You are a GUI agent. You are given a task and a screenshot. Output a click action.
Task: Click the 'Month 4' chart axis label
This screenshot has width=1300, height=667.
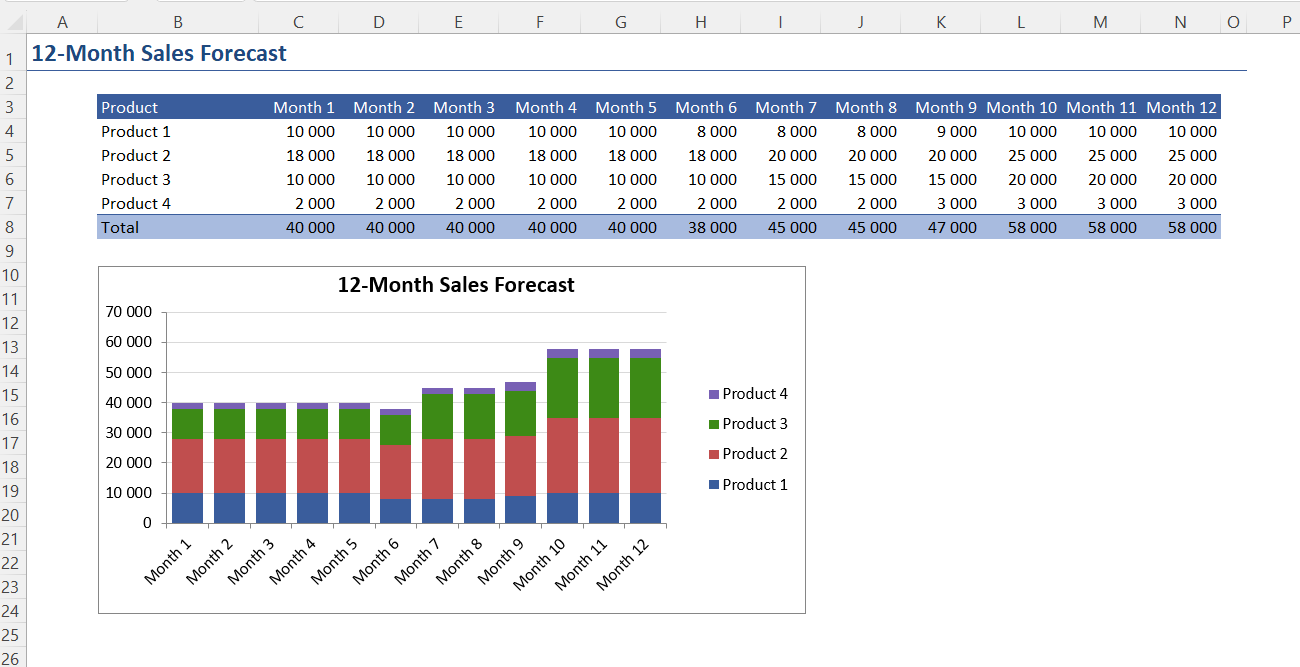click(x=293, y=560)
